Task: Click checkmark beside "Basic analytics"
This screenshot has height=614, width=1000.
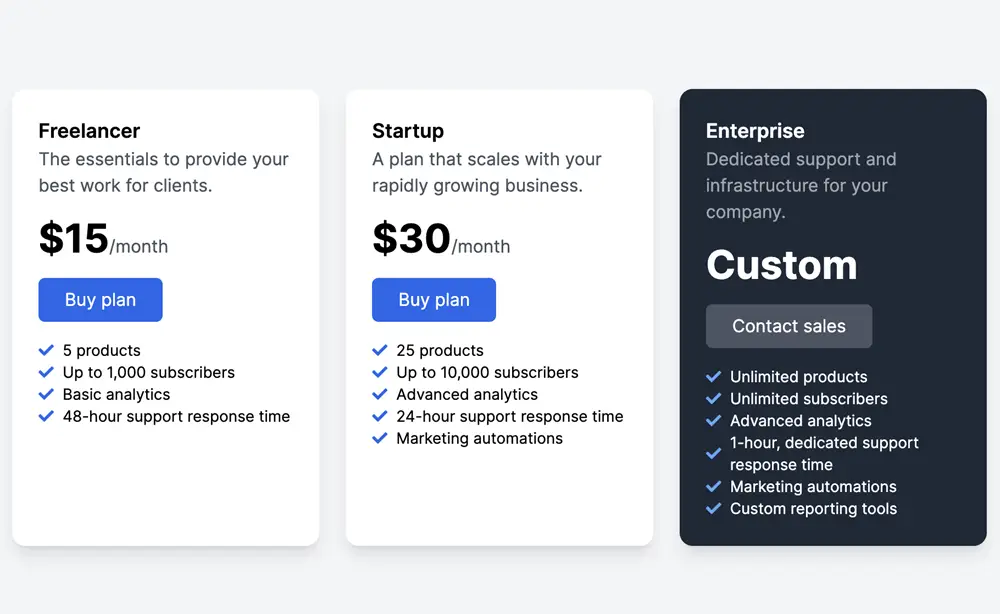Action: click(46, 394)
